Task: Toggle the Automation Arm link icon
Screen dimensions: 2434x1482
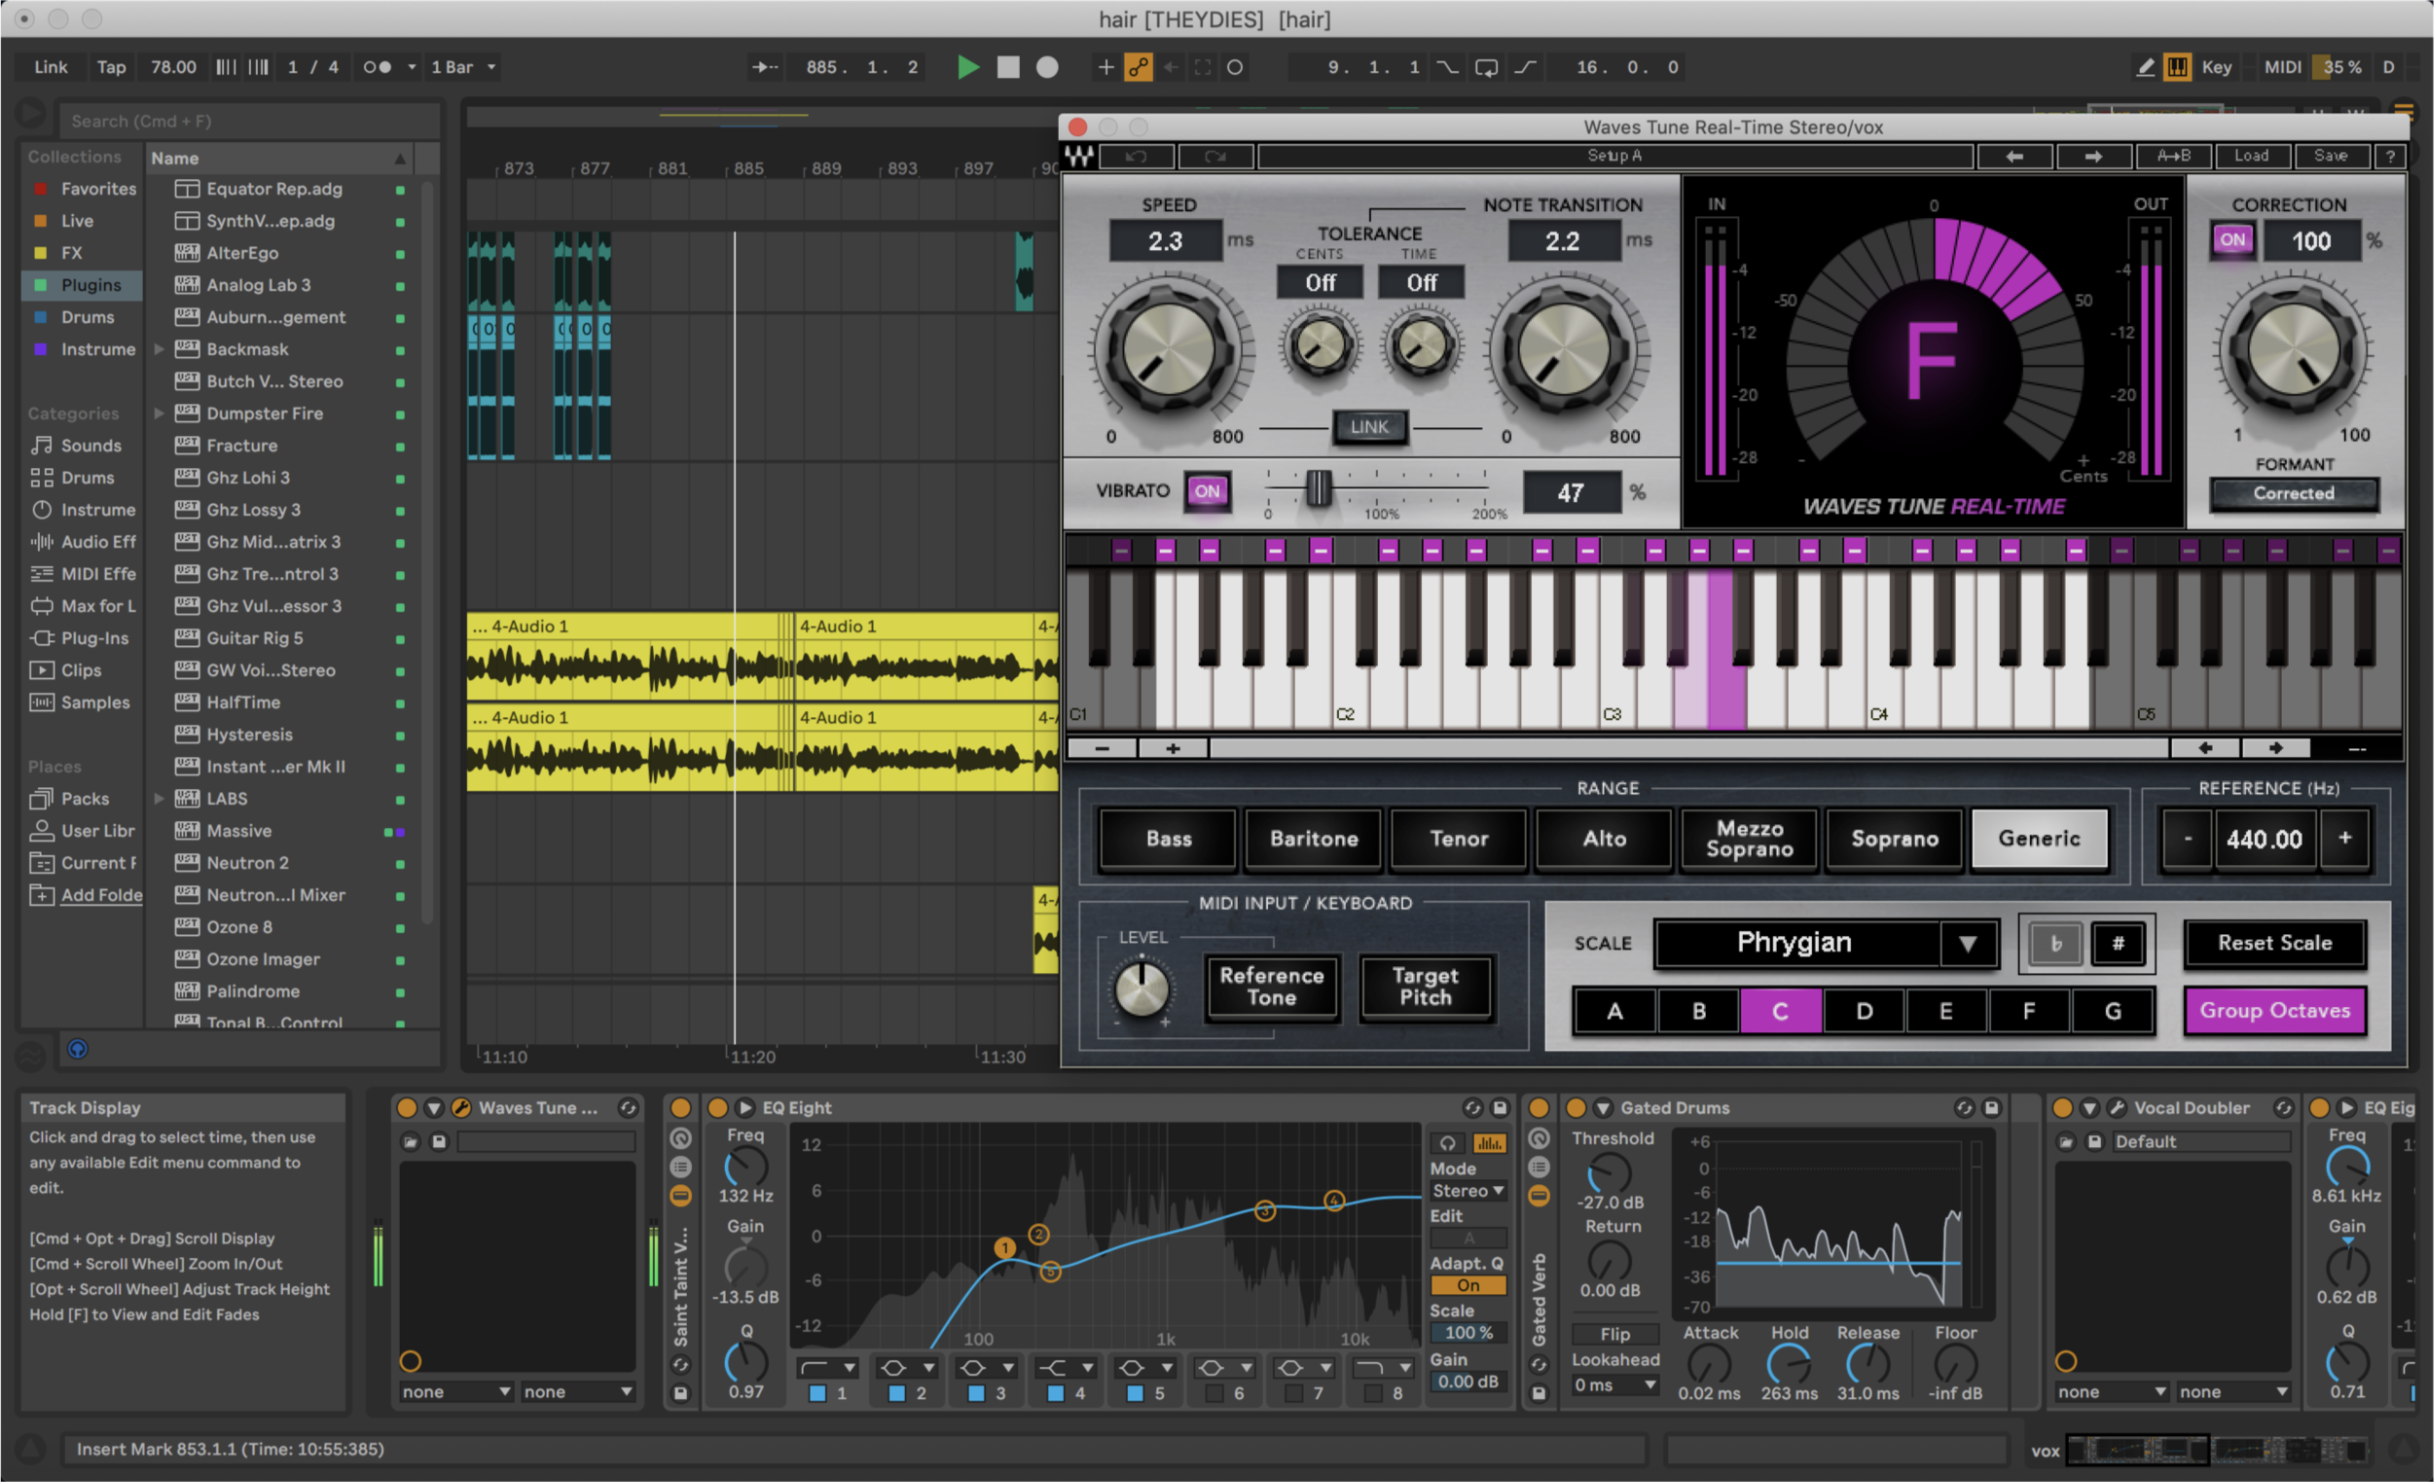Action: 1138,67
